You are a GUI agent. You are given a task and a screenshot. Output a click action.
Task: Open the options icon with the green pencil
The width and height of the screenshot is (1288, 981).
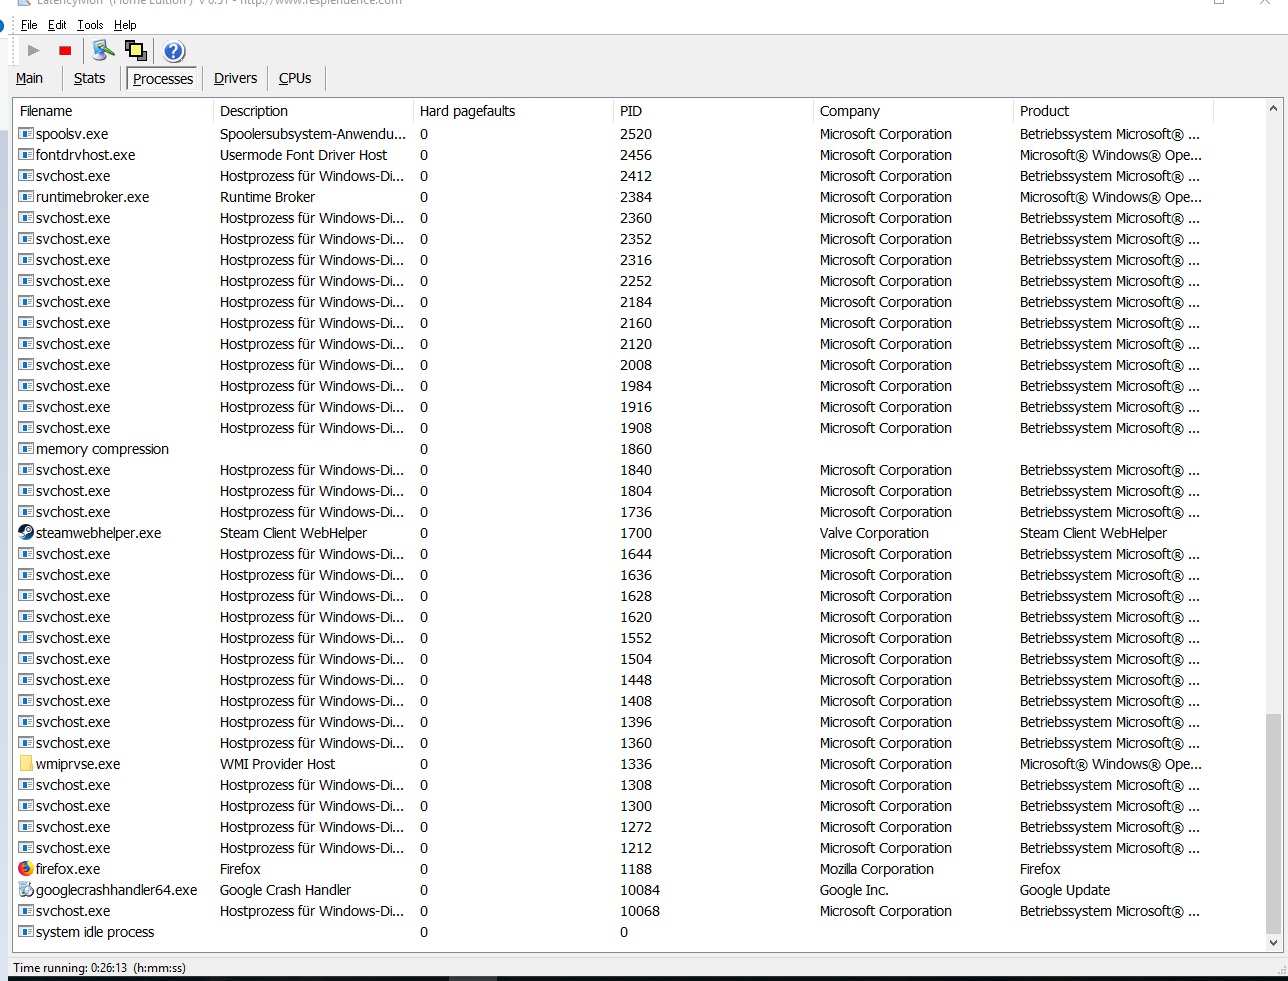point(103,50)
